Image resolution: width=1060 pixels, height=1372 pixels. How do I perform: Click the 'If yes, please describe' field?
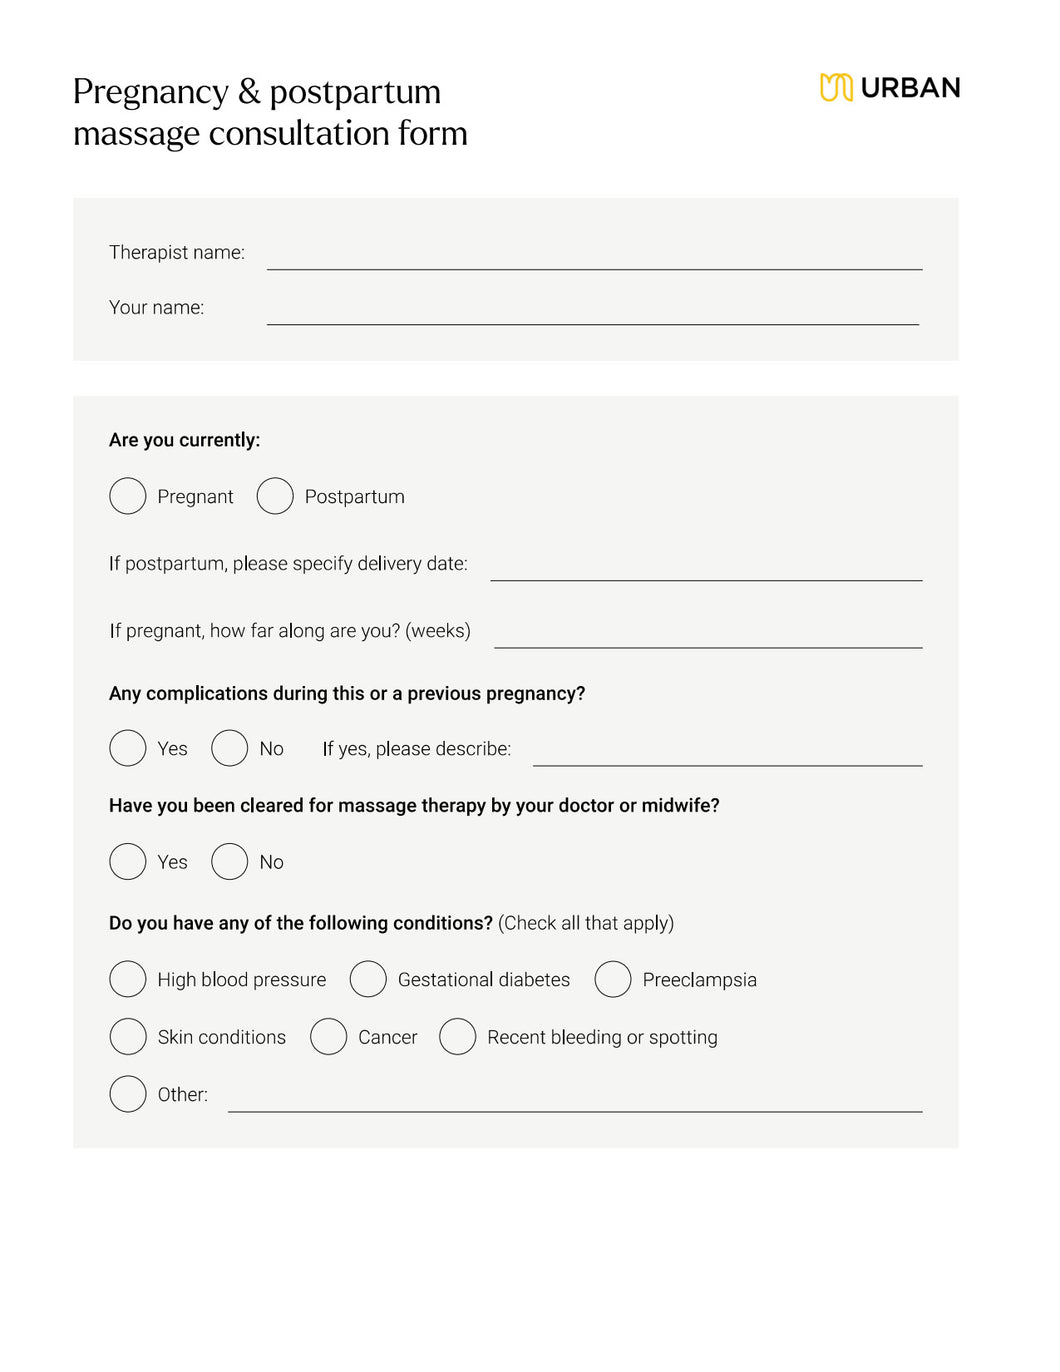pos(727,753)
